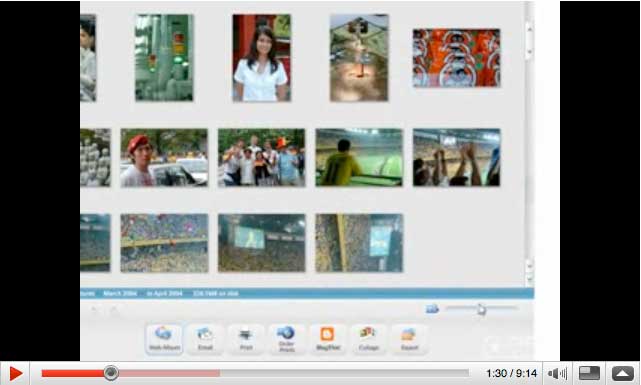Select the group of people waving photo
The height and width of the screenshot is (385, 641).
pos(262,158)
